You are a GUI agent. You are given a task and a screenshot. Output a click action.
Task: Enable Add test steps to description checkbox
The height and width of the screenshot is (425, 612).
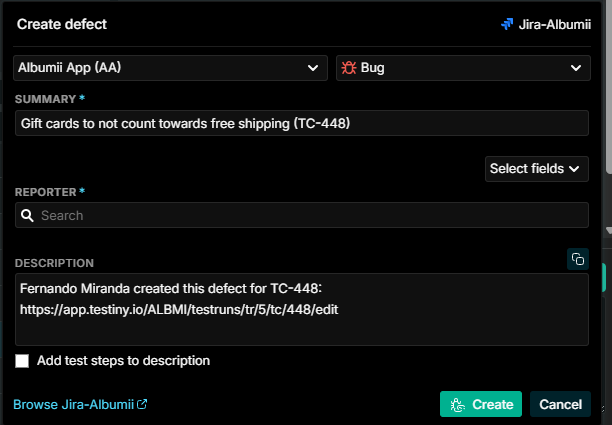[x=22, y=361]
